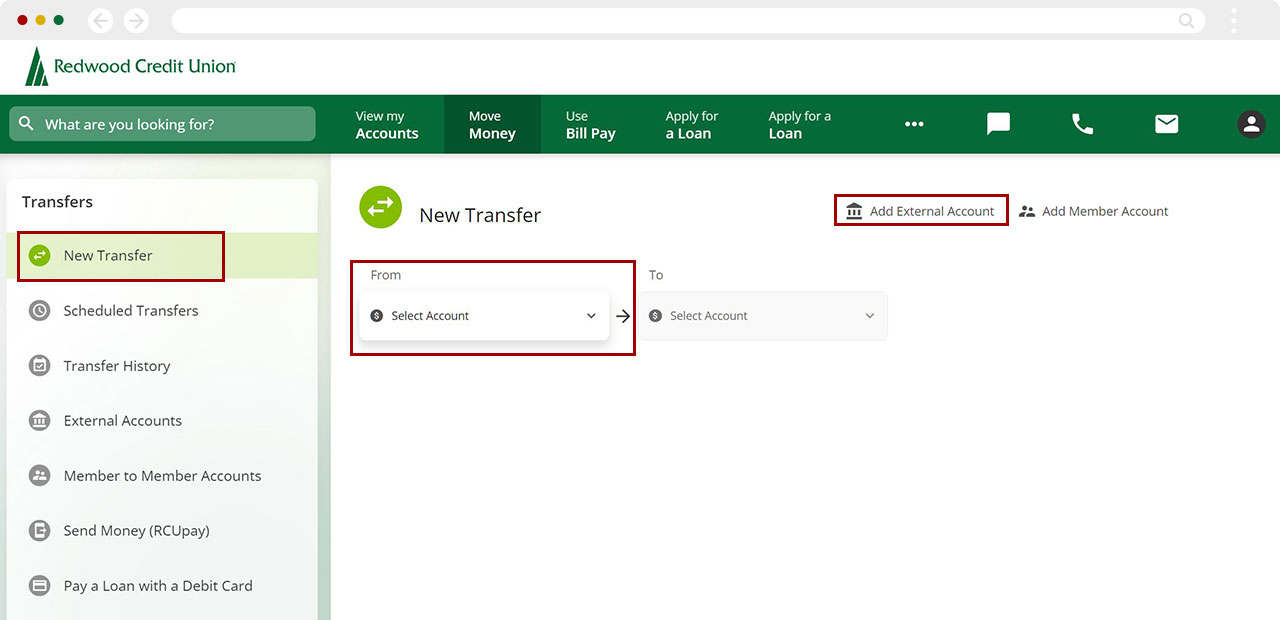
Task: Select Send Money (RCUpay) option
Action: [136, 531]
